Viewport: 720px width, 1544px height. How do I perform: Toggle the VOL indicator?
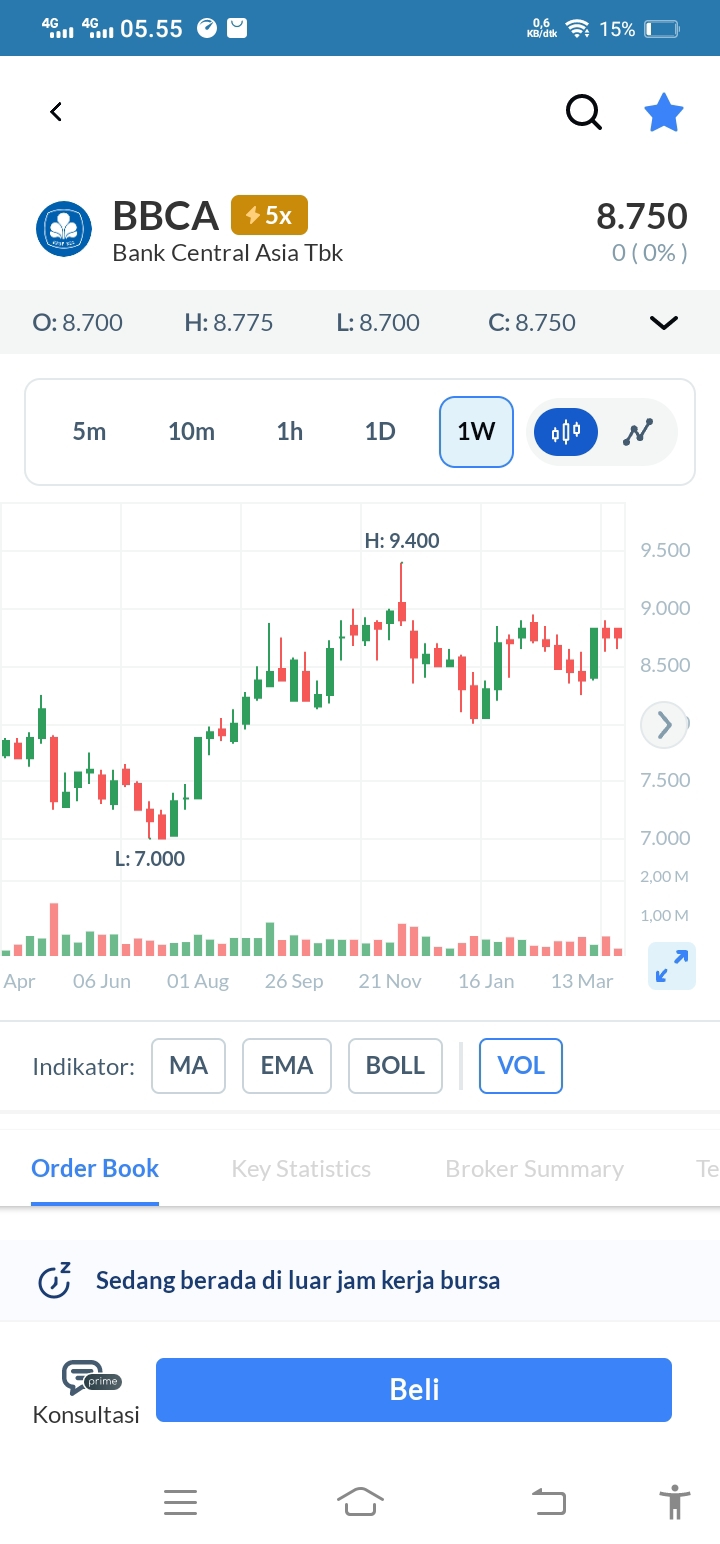click(x=521, y=1066)
